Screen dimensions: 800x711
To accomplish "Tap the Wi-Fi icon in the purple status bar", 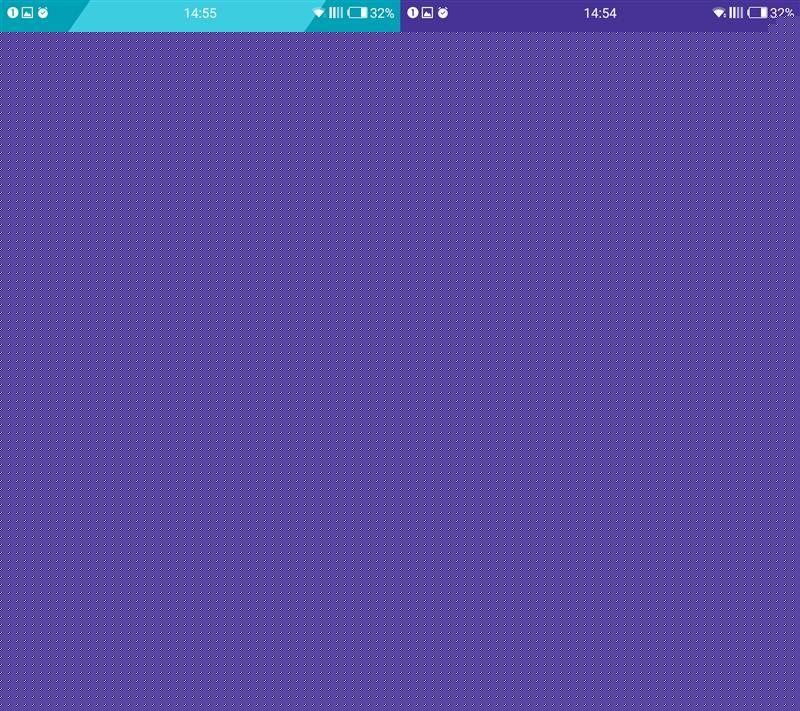I will pyautogui.click(x=719, y=13).
